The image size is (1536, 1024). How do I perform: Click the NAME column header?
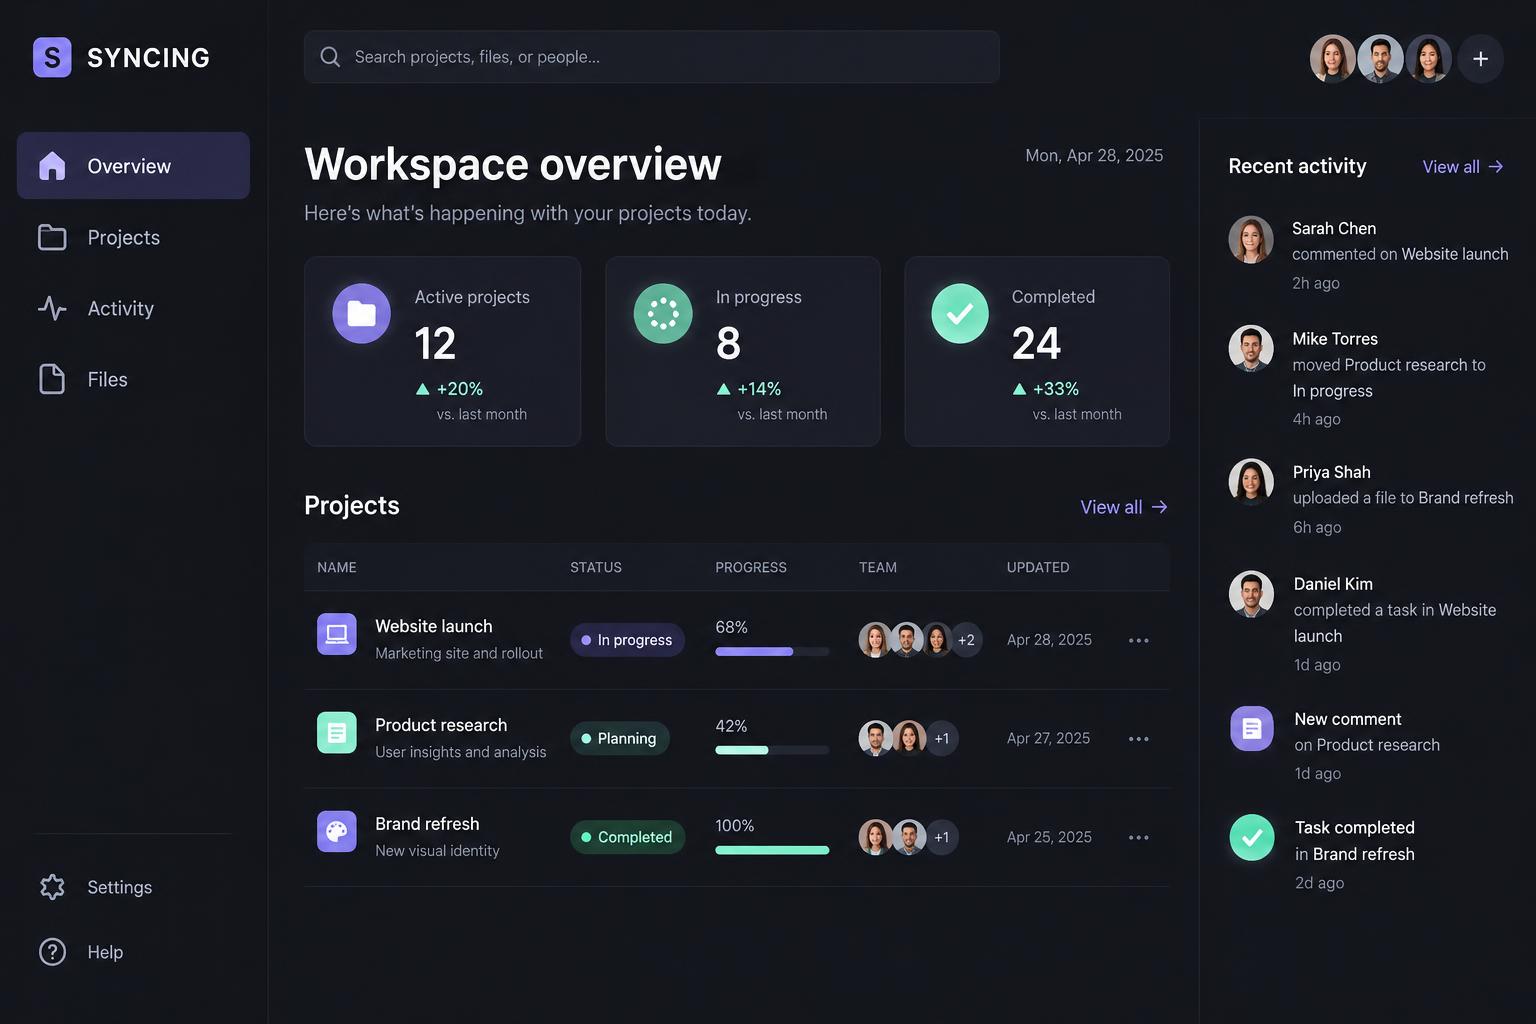(337, 567)
